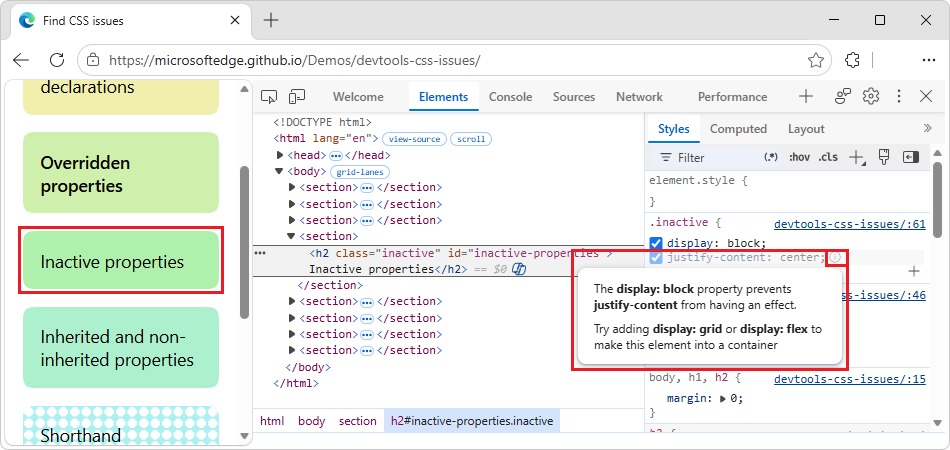Click Inherited and non-inherited properties card
The width and height of the screenshot is (950, 450).
(x=121, y=348)
